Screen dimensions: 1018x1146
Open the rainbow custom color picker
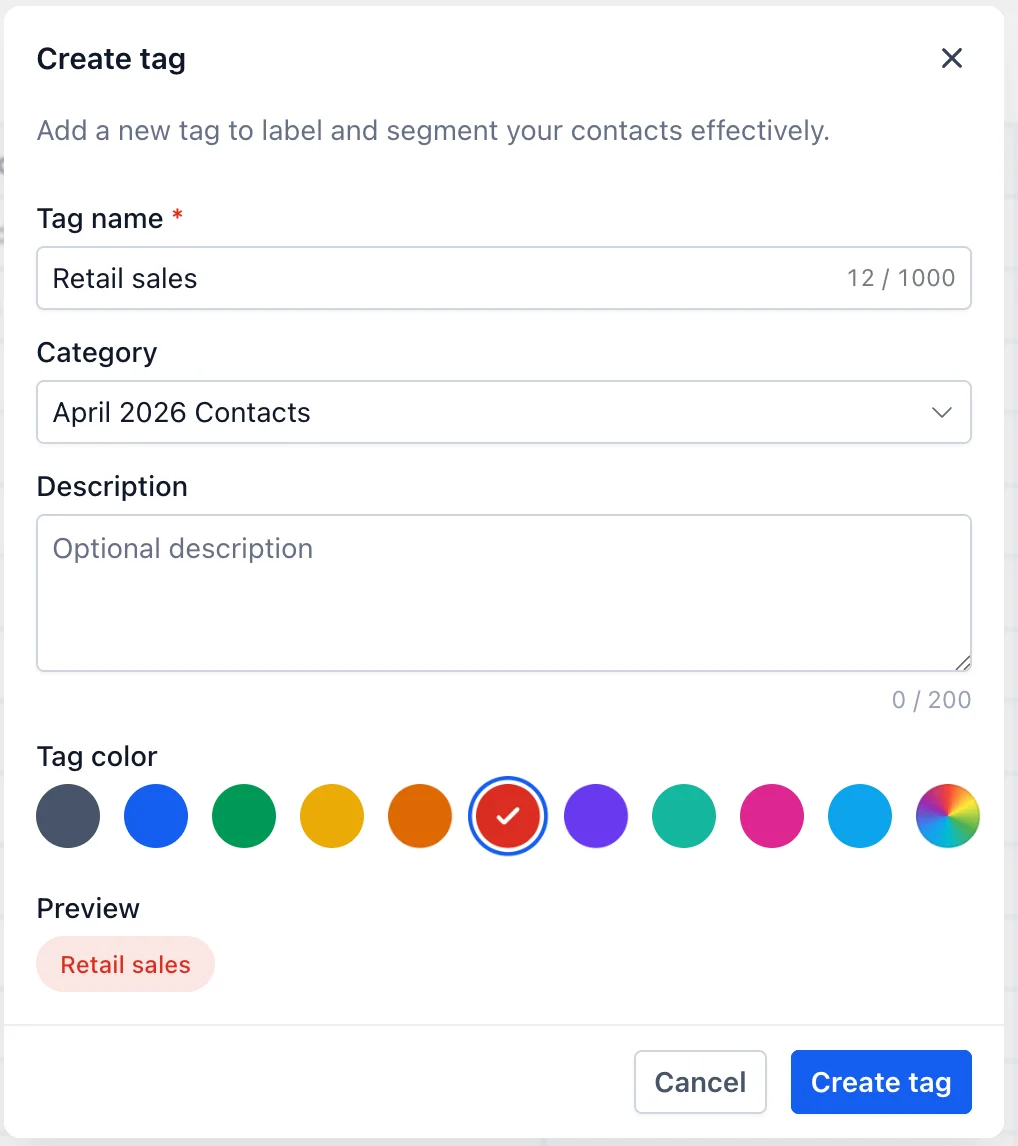coord(948,816)
